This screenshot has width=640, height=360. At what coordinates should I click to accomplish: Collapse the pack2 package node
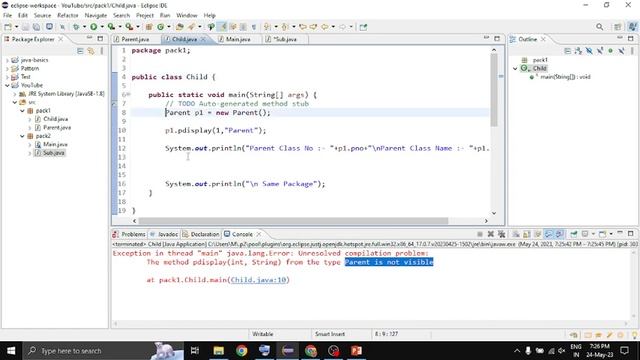coord(22,136)
